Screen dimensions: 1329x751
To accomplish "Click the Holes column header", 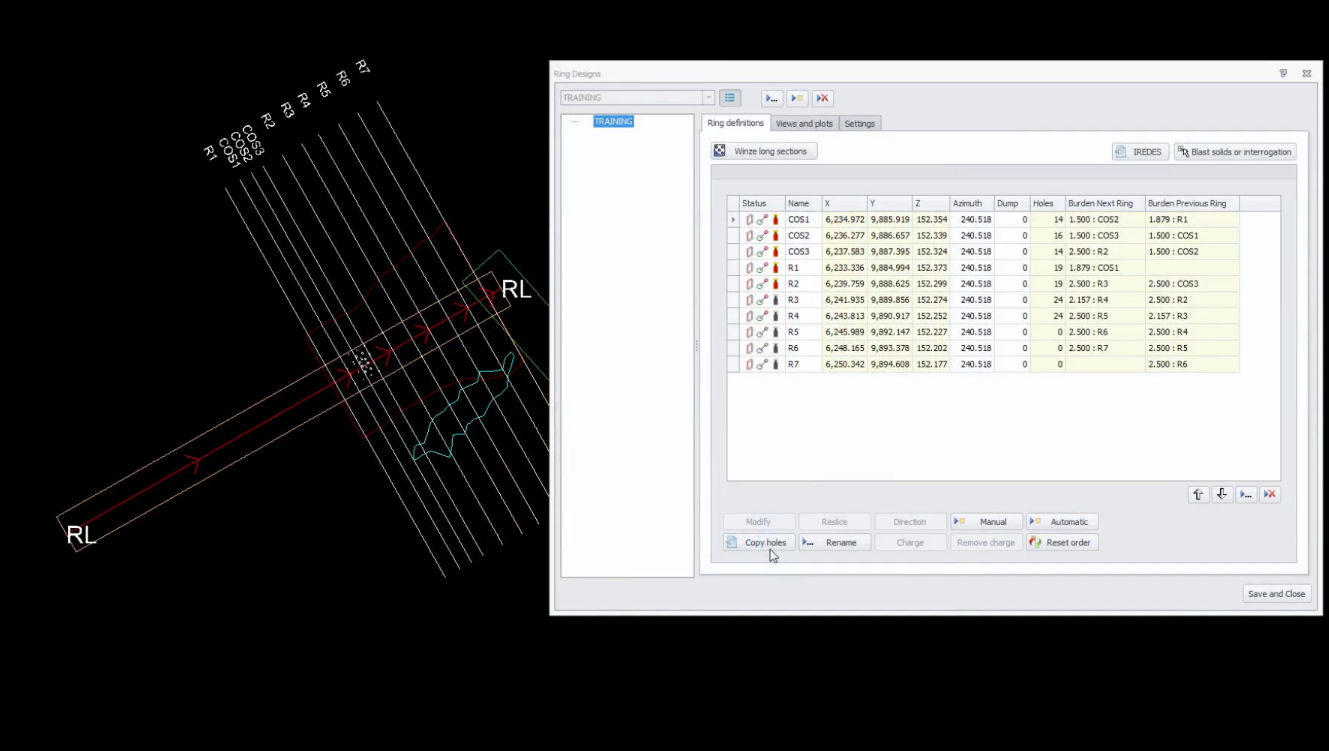I will [1047, 203].
